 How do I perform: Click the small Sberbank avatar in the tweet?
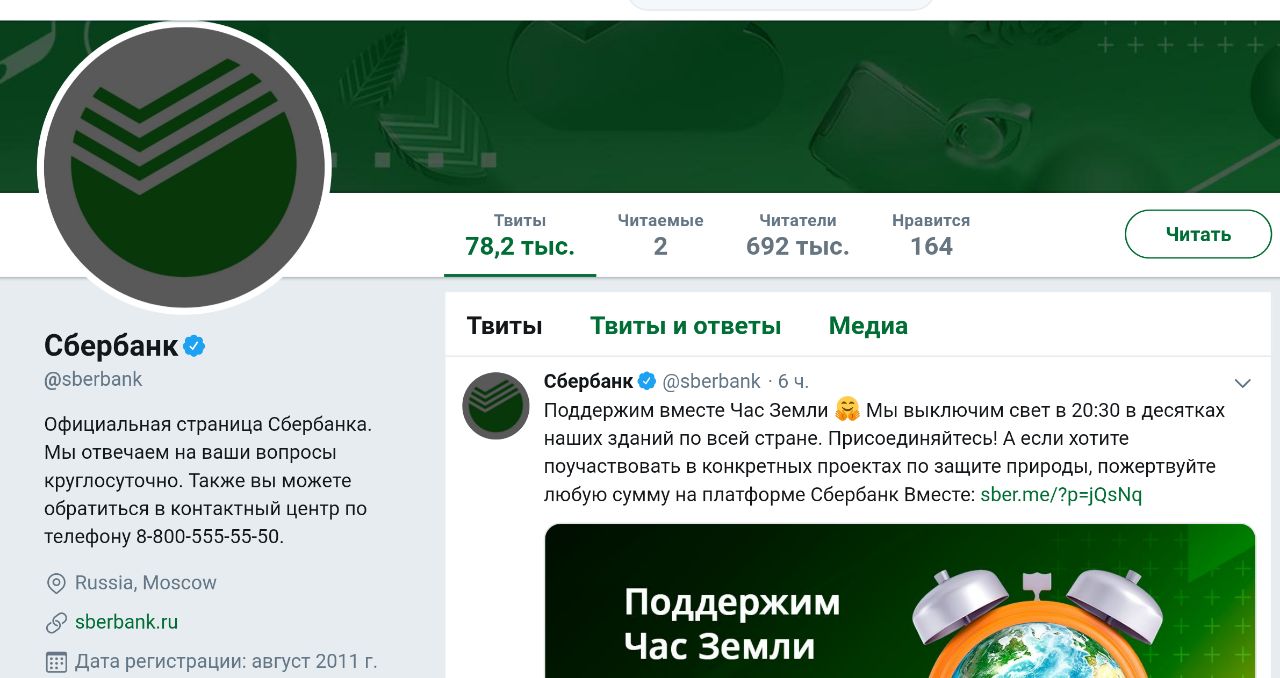click(x=495, y=405)
